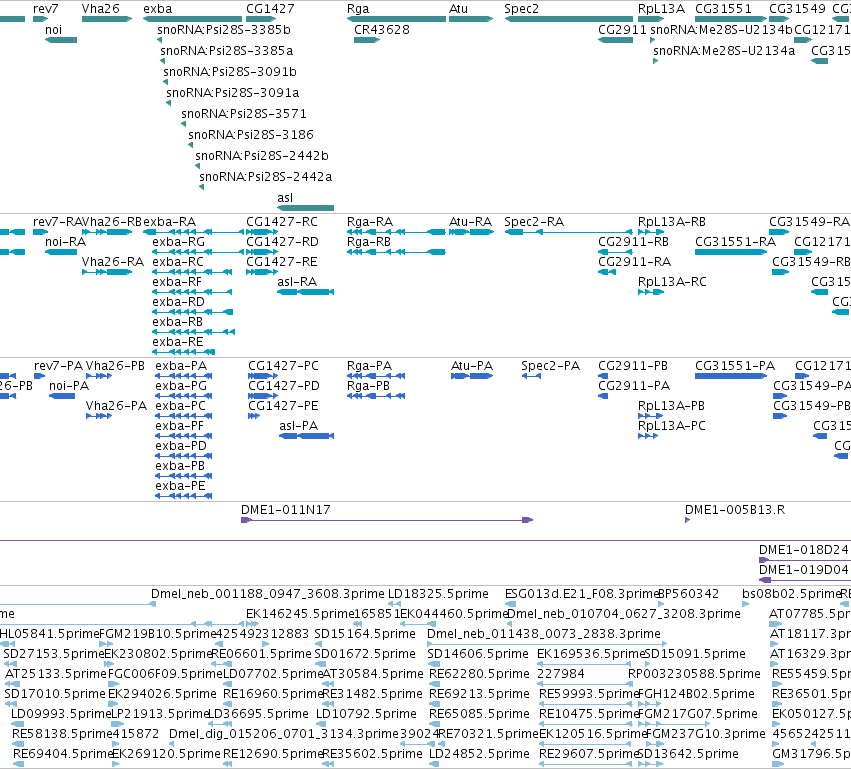The width and height of the screenshot is (851, 769).
Task: Select the noi-RA transcript label
Action: tap(65, 242)
